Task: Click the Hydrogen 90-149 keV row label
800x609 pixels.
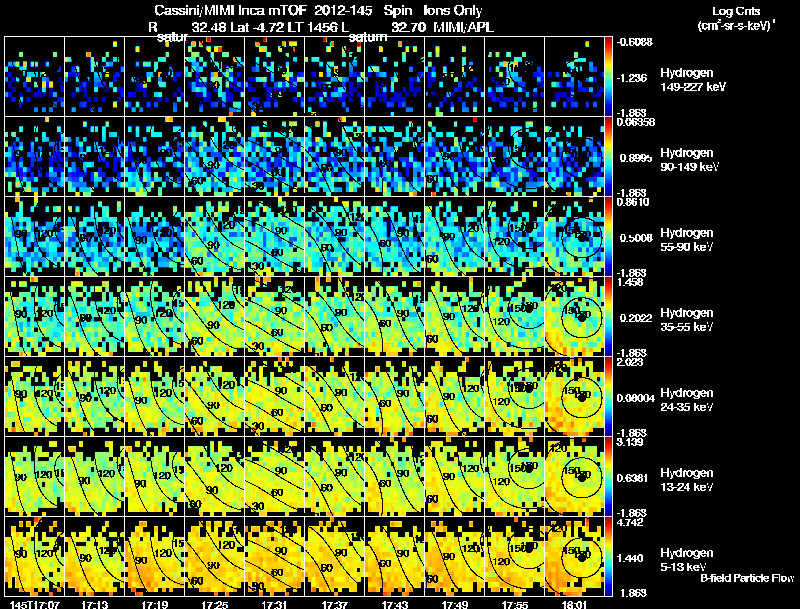Action: 690,160
